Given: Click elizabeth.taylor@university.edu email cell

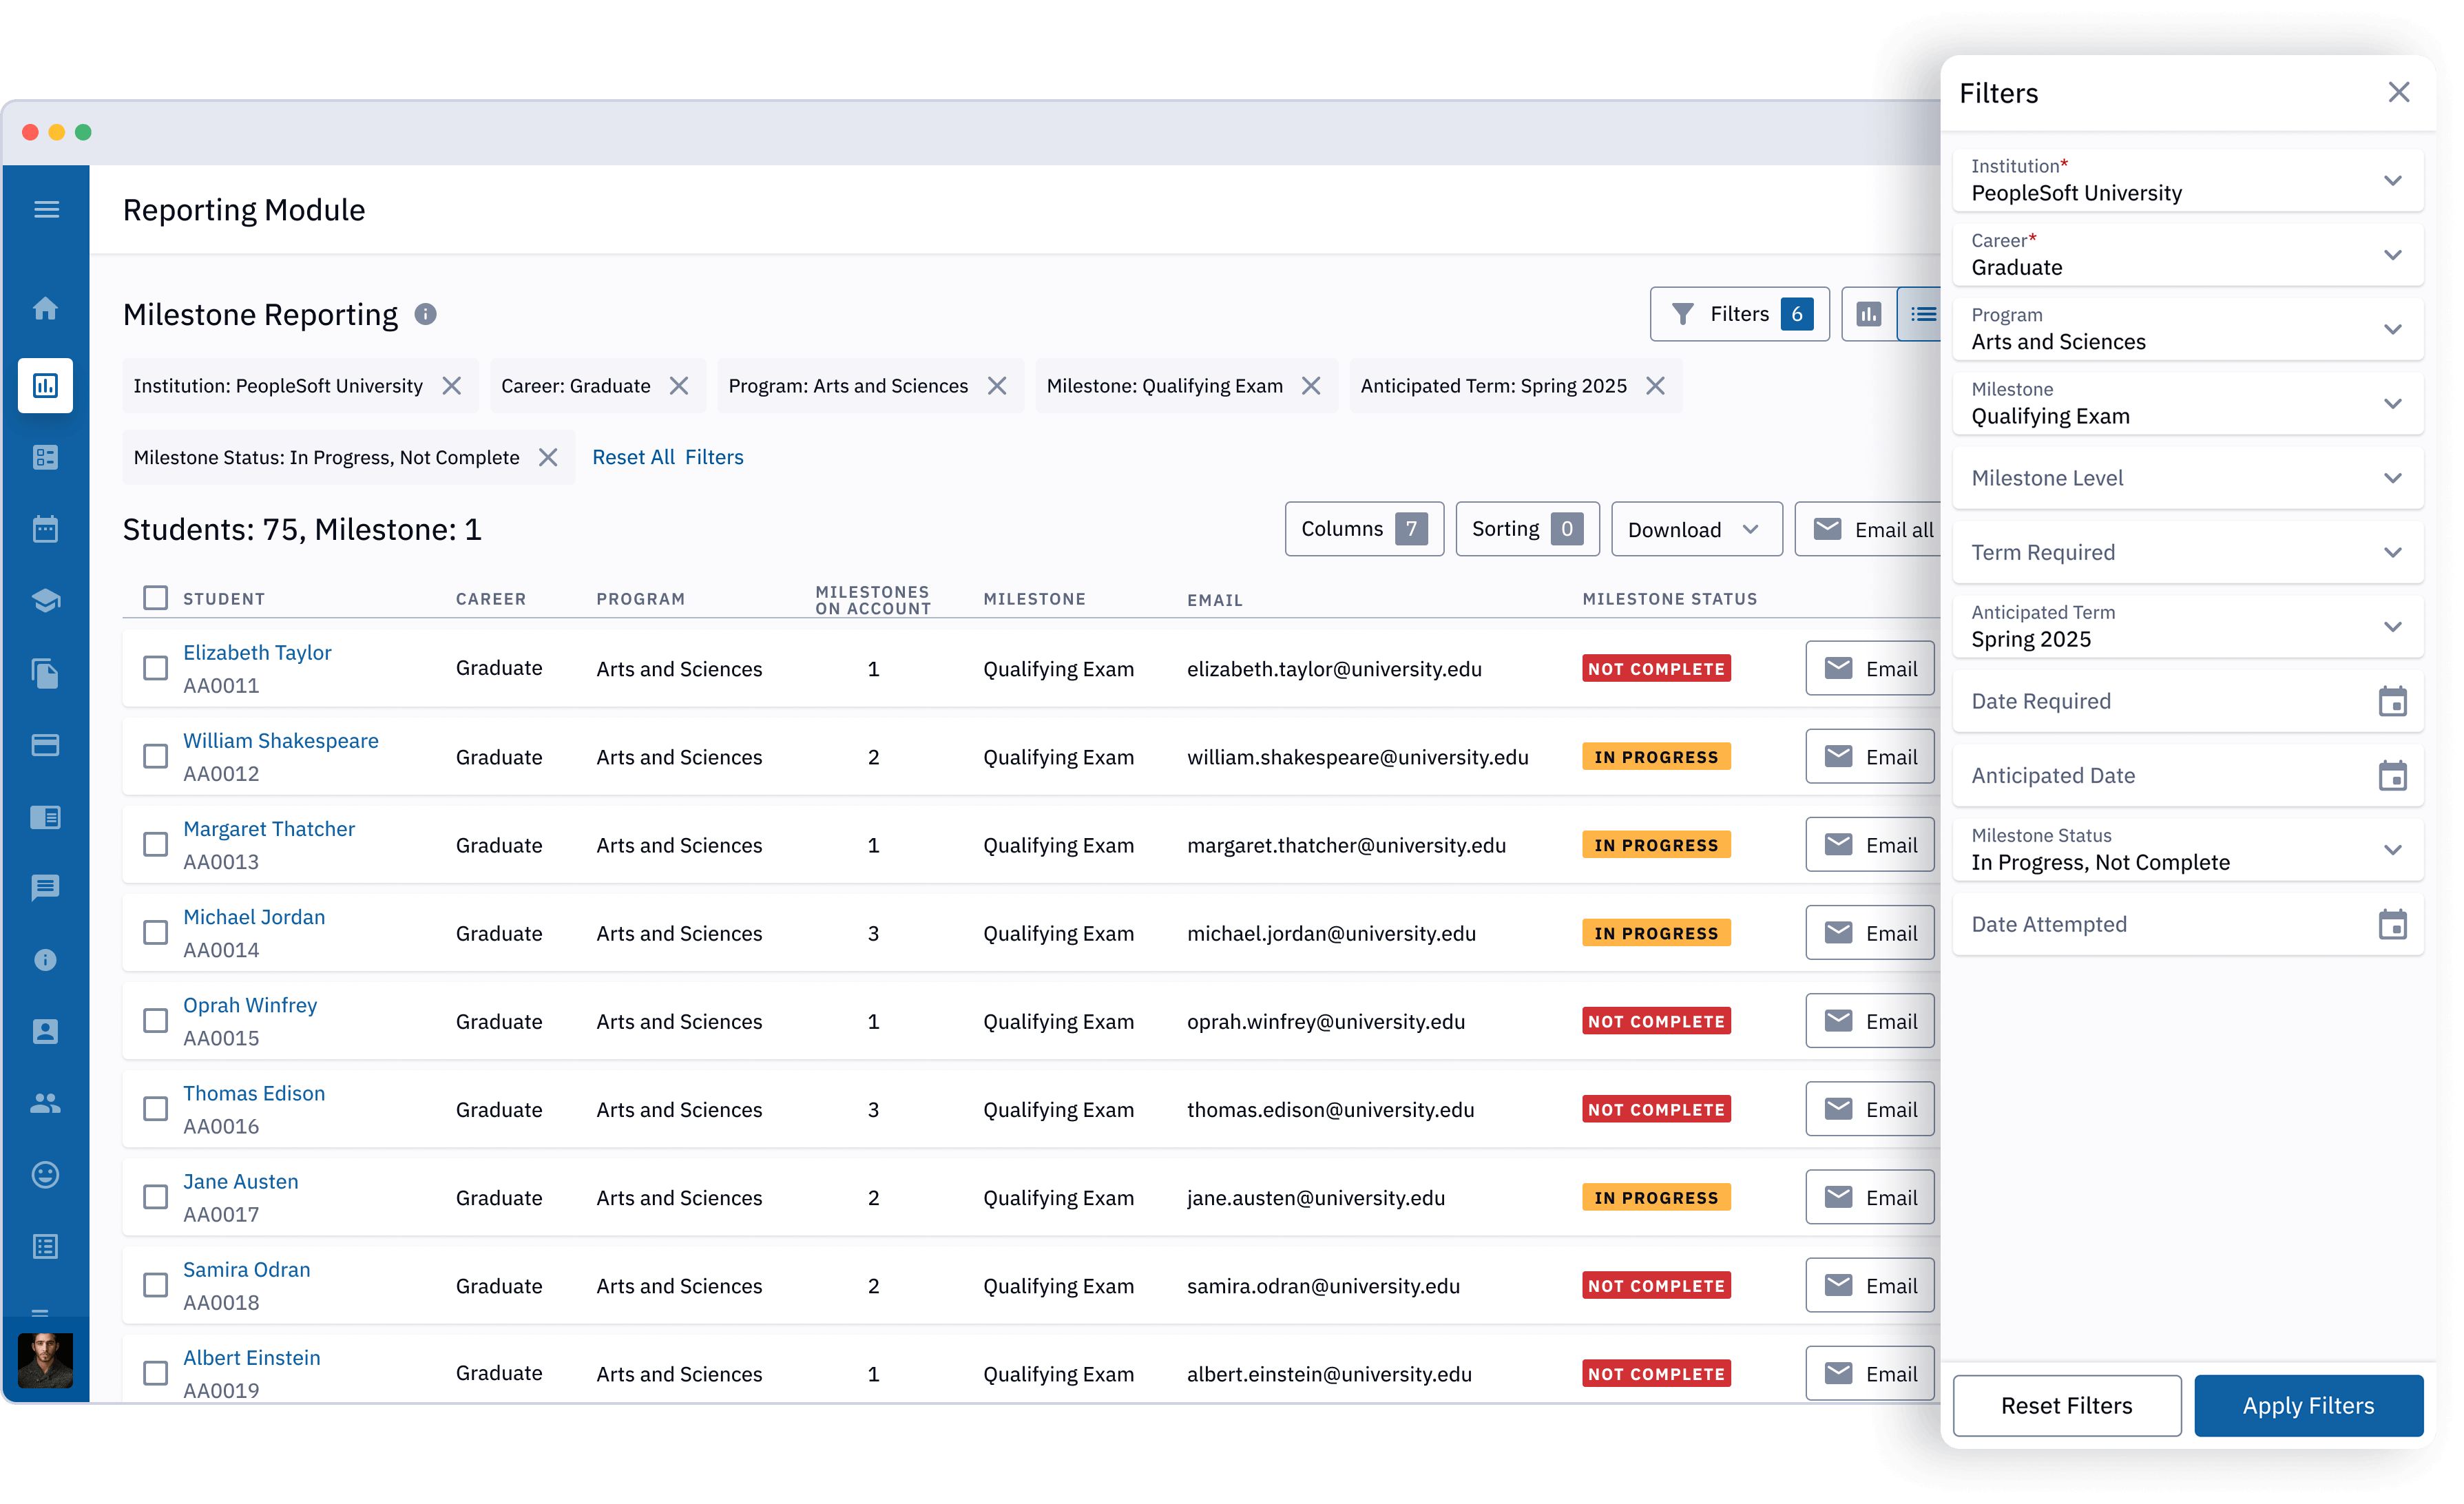Looking at the screenshot, I should click(1334, 669).
